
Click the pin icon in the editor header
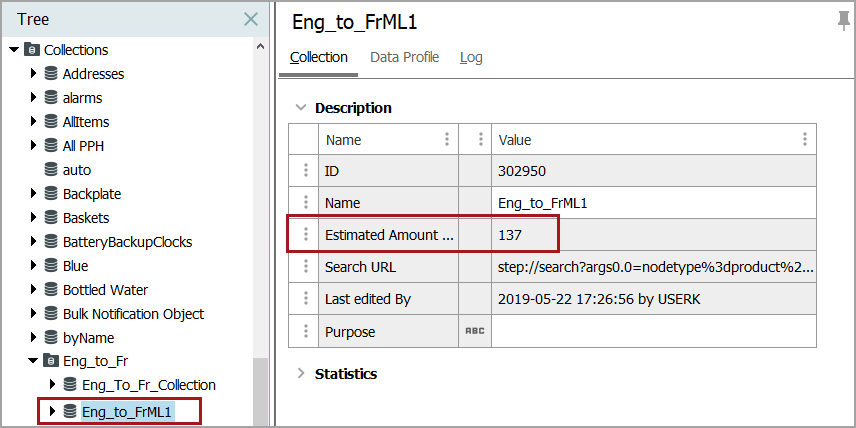coord(843,22)
